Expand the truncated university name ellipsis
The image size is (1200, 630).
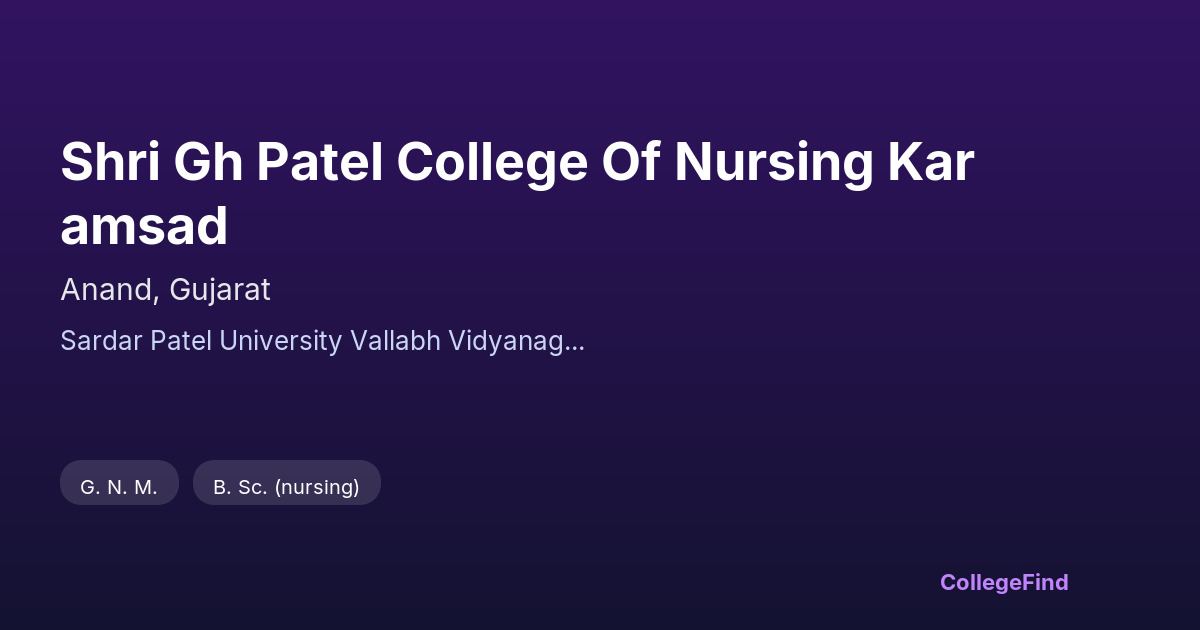coord(575,341)
